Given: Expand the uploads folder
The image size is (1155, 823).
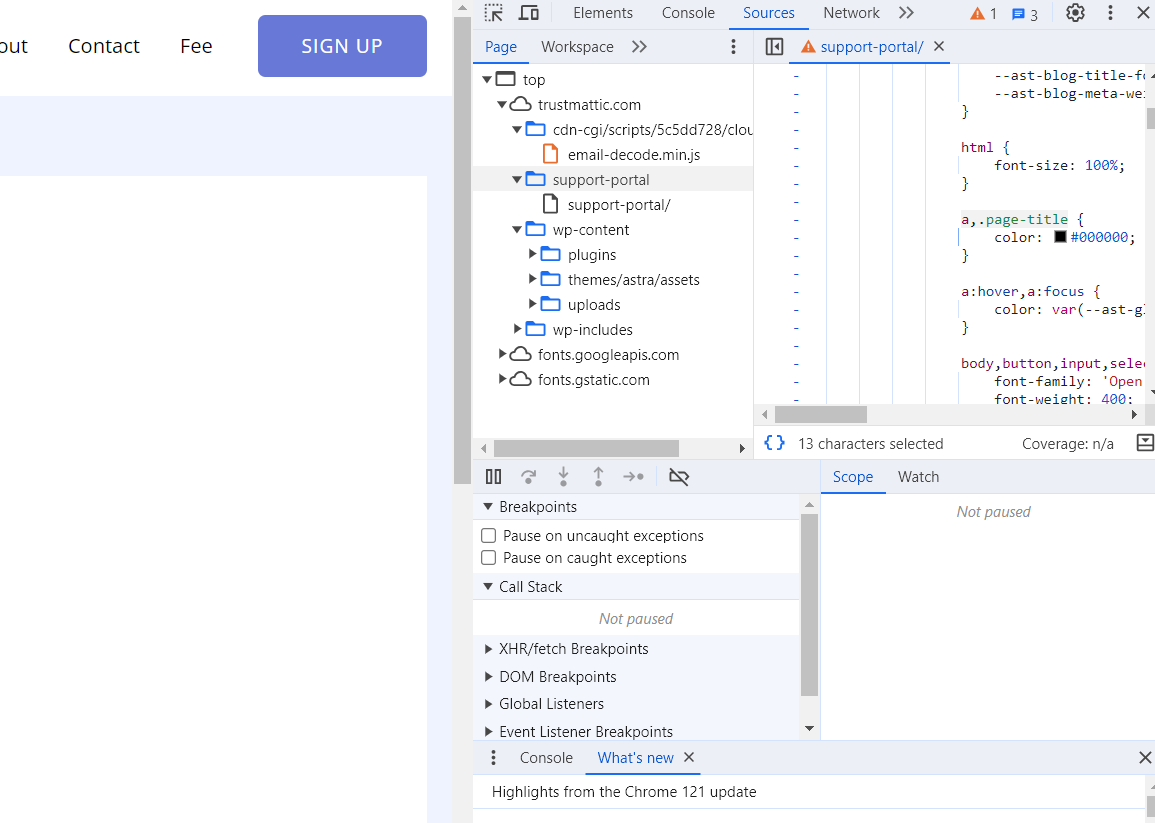Looking at the screenshot, I should pos(533,304).
